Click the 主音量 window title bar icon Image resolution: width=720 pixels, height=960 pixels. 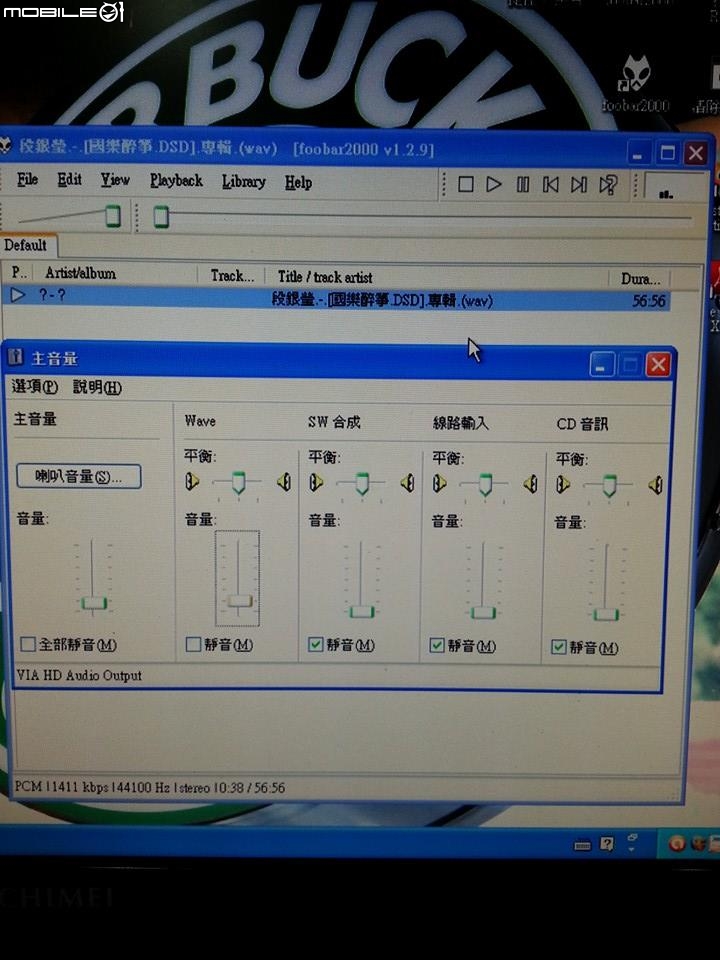pos(15,357)
